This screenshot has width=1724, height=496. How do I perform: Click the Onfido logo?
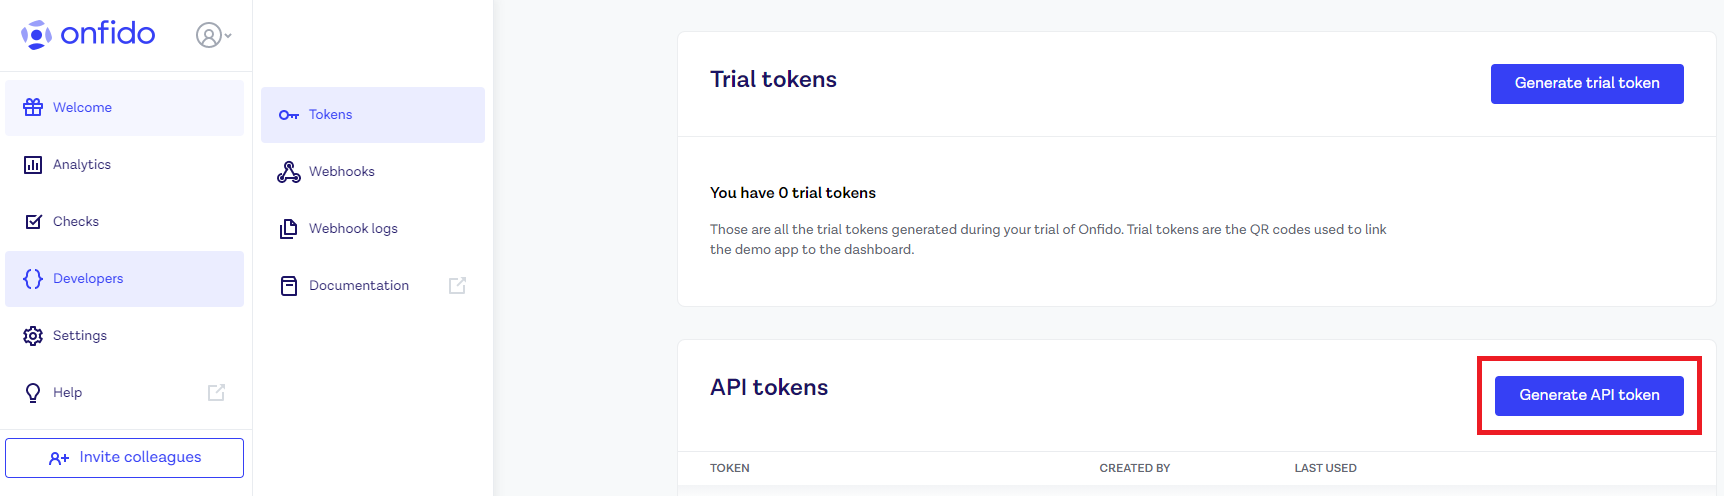click(x=88, y=35)
